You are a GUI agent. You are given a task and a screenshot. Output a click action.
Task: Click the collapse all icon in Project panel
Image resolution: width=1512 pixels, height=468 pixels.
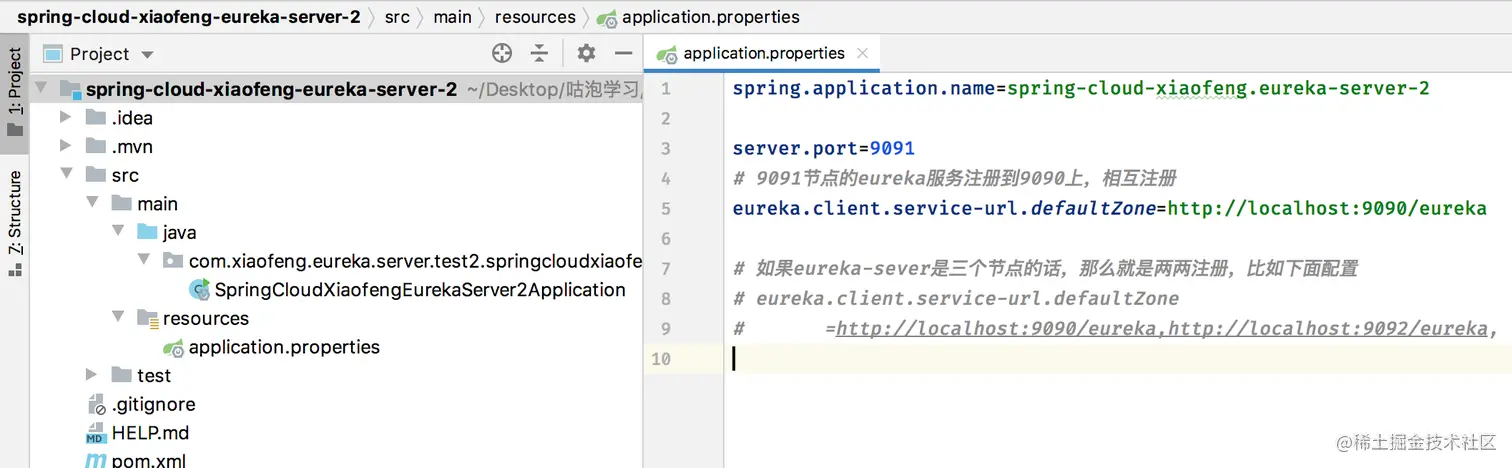coord(540,53)
